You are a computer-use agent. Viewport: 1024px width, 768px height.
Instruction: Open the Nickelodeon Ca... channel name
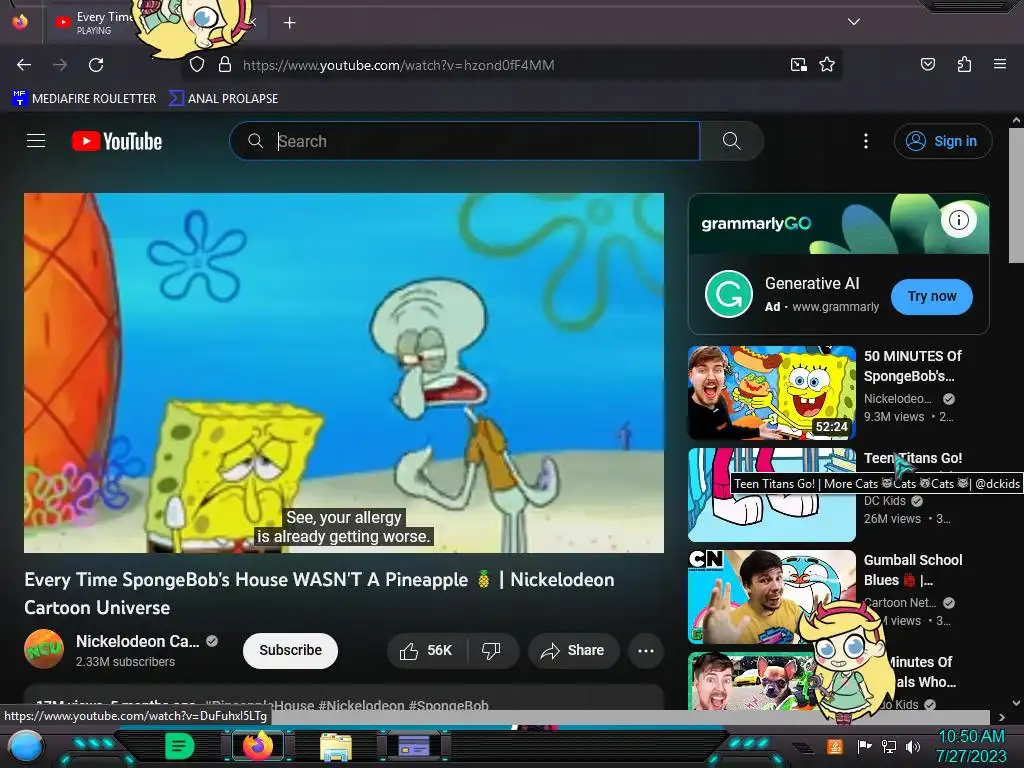pos(138,641)
